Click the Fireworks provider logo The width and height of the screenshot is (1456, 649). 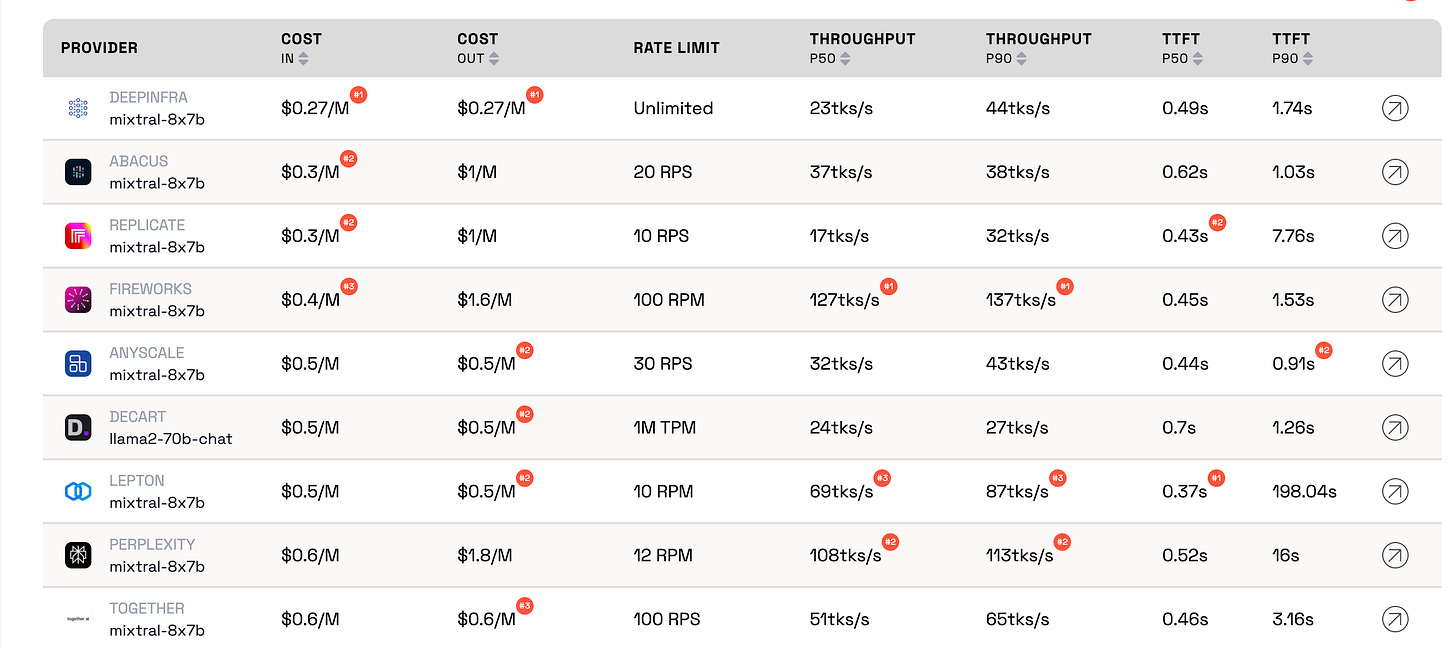click(x=78, y=300)
